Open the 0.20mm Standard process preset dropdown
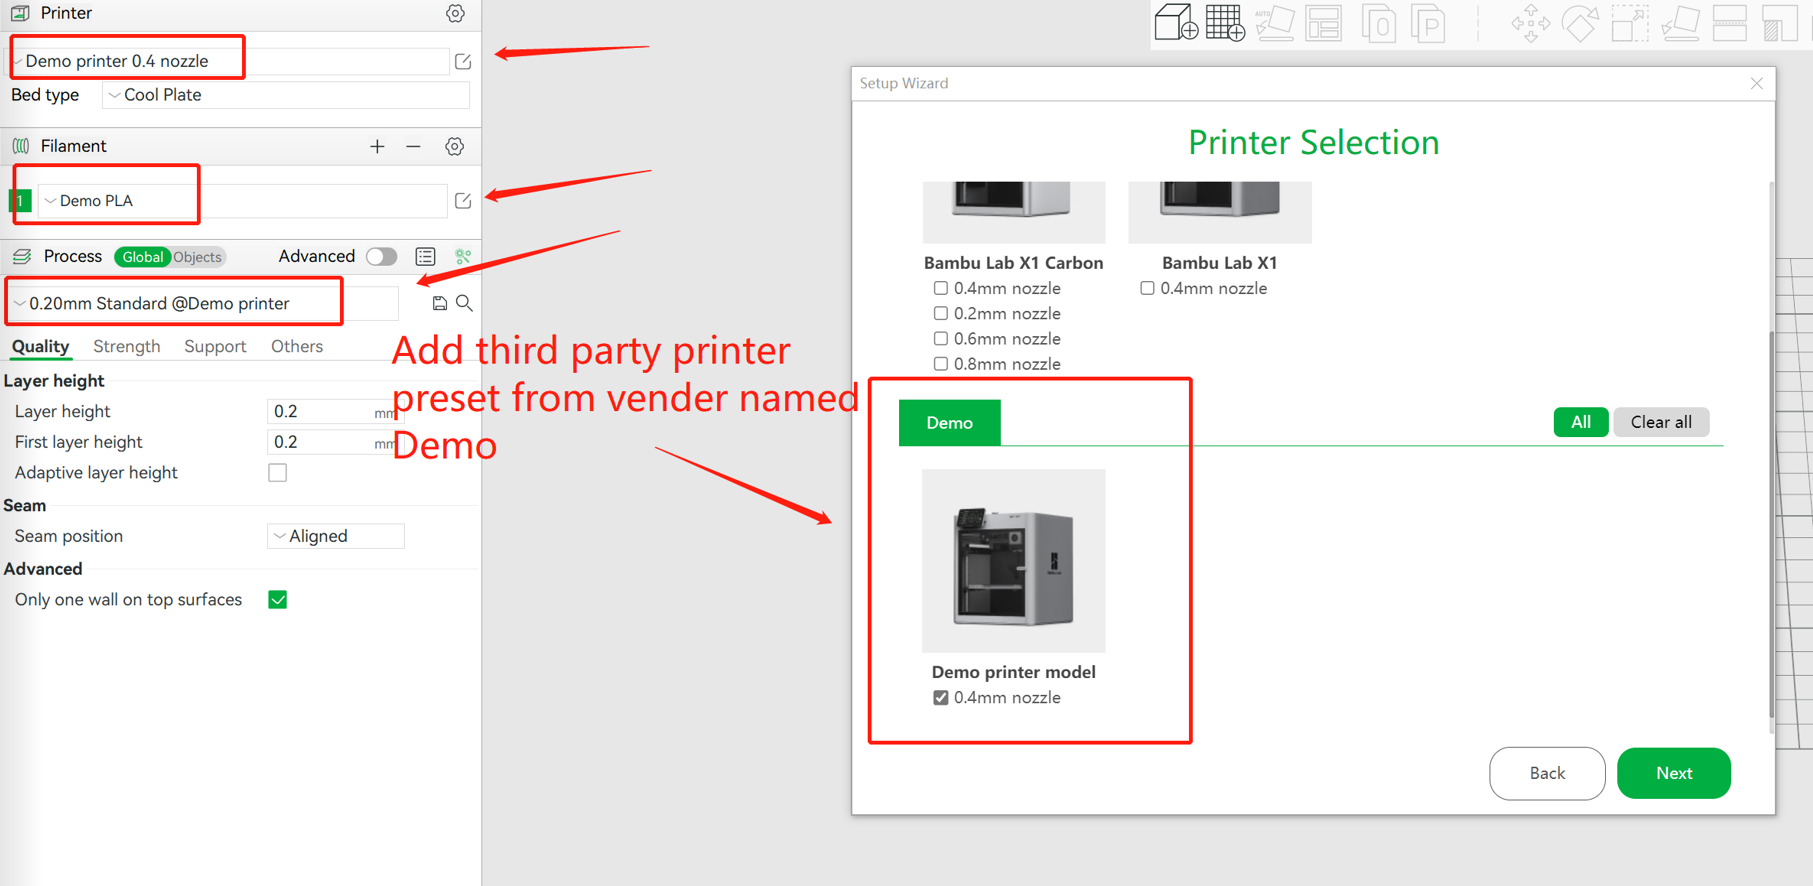 click(204, 303)
